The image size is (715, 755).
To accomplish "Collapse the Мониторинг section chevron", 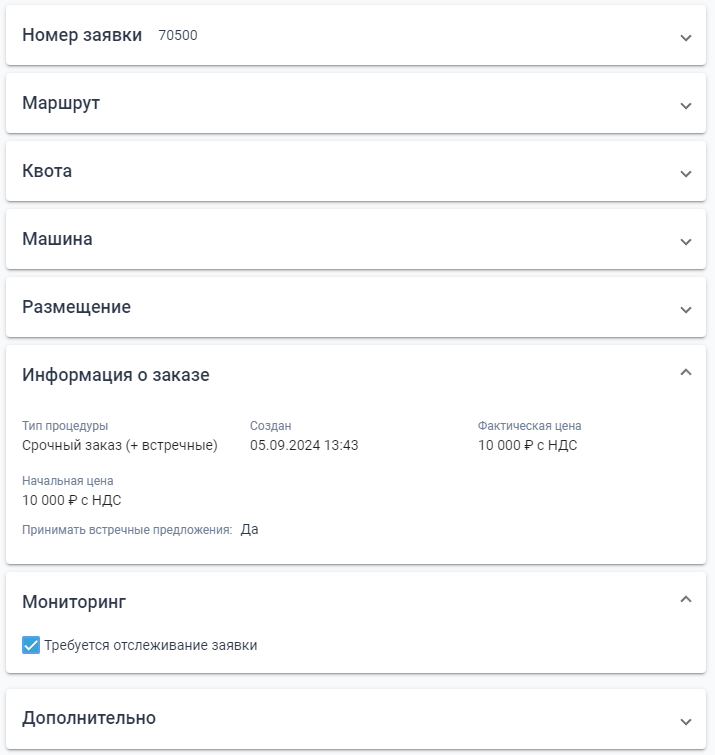I will point(686,599).
